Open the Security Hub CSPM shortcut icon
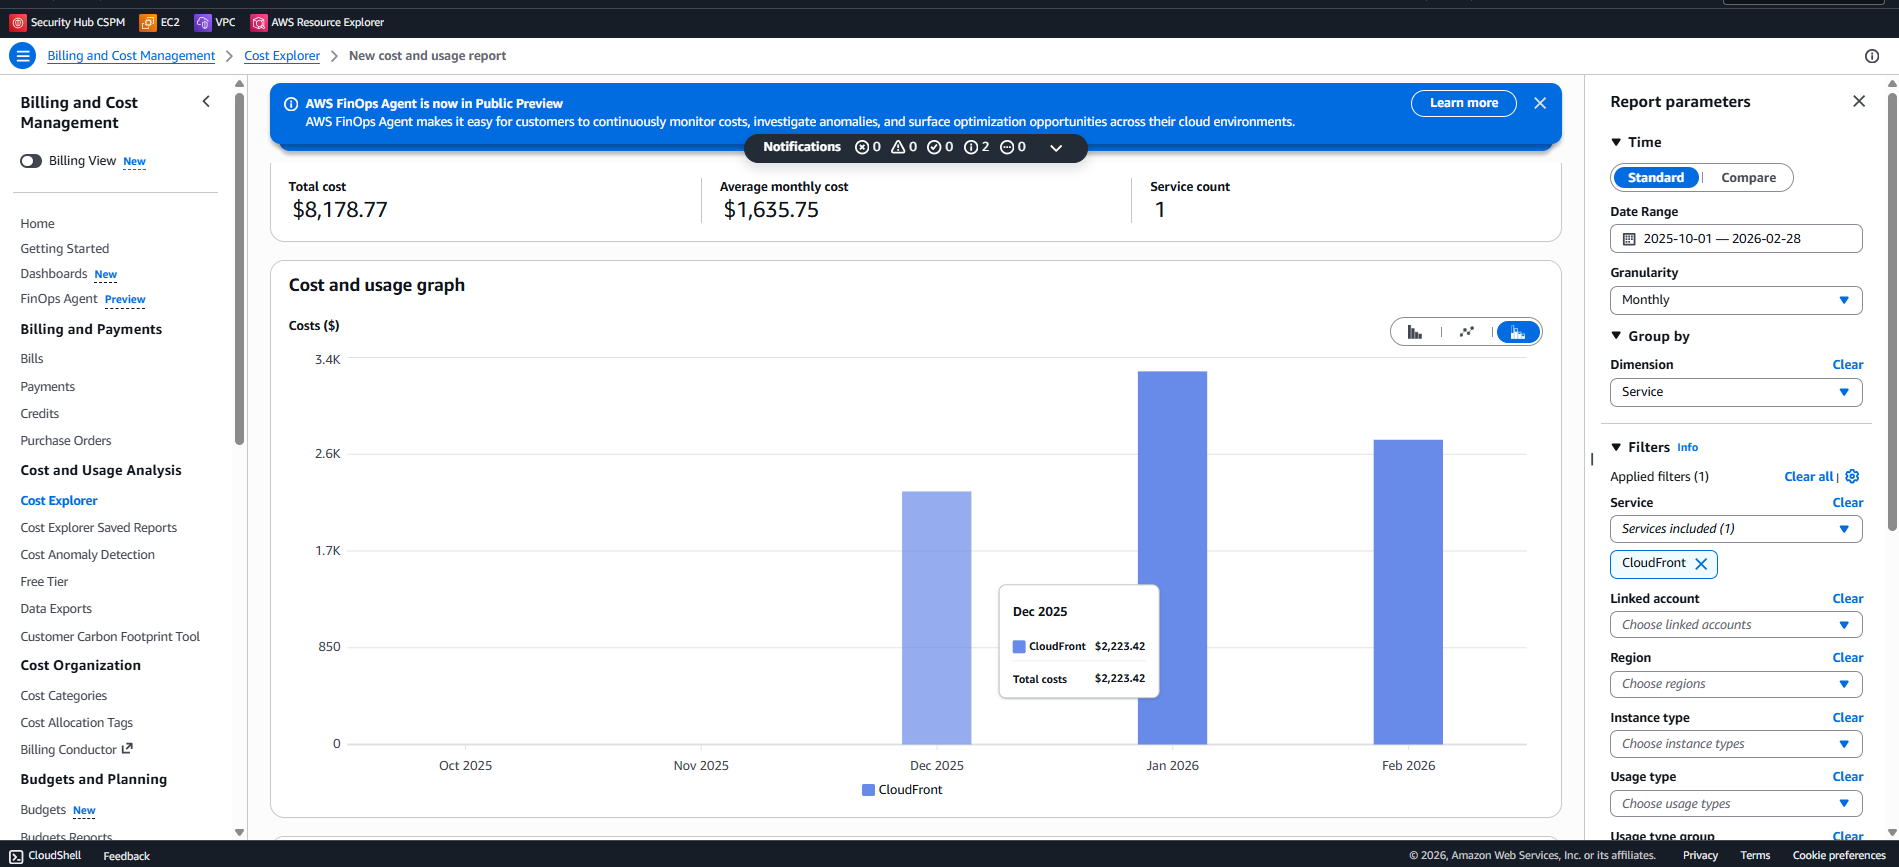This screenshot has width=1899, height=867. pyautogui.click(x=18, y=22)
